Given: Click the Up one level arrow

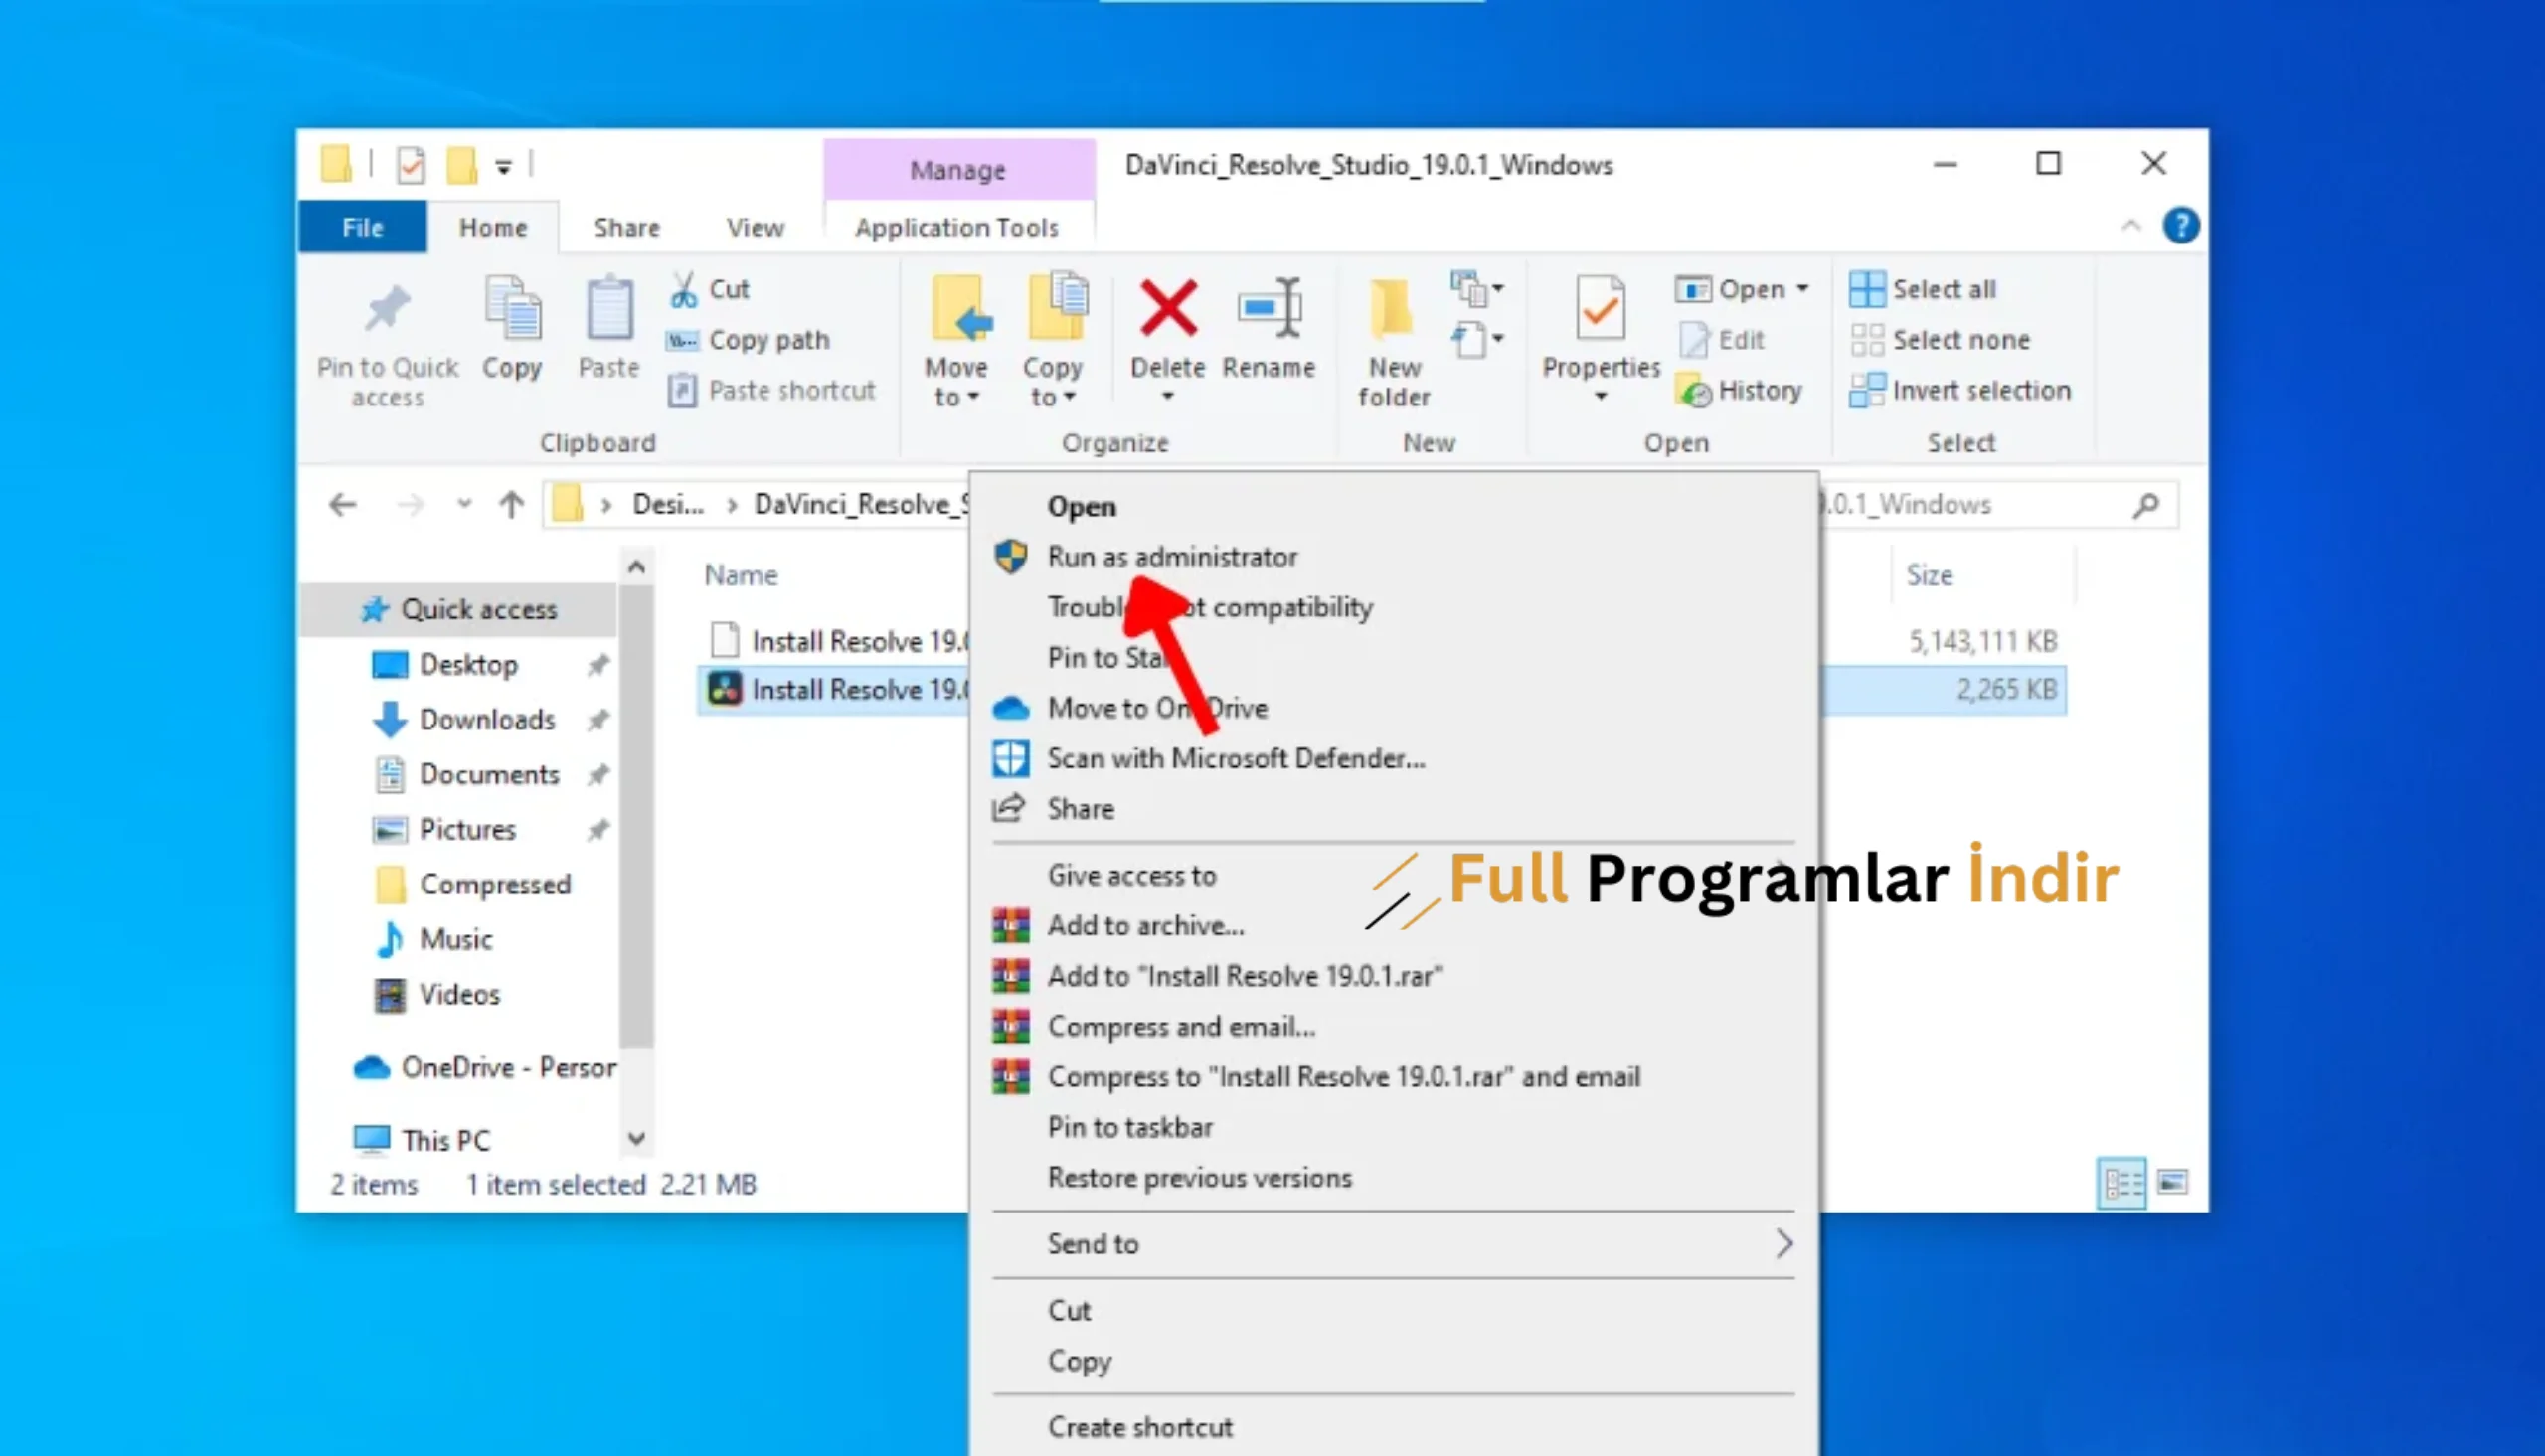Looking at the screenshot, I should (x=511, y=505).
